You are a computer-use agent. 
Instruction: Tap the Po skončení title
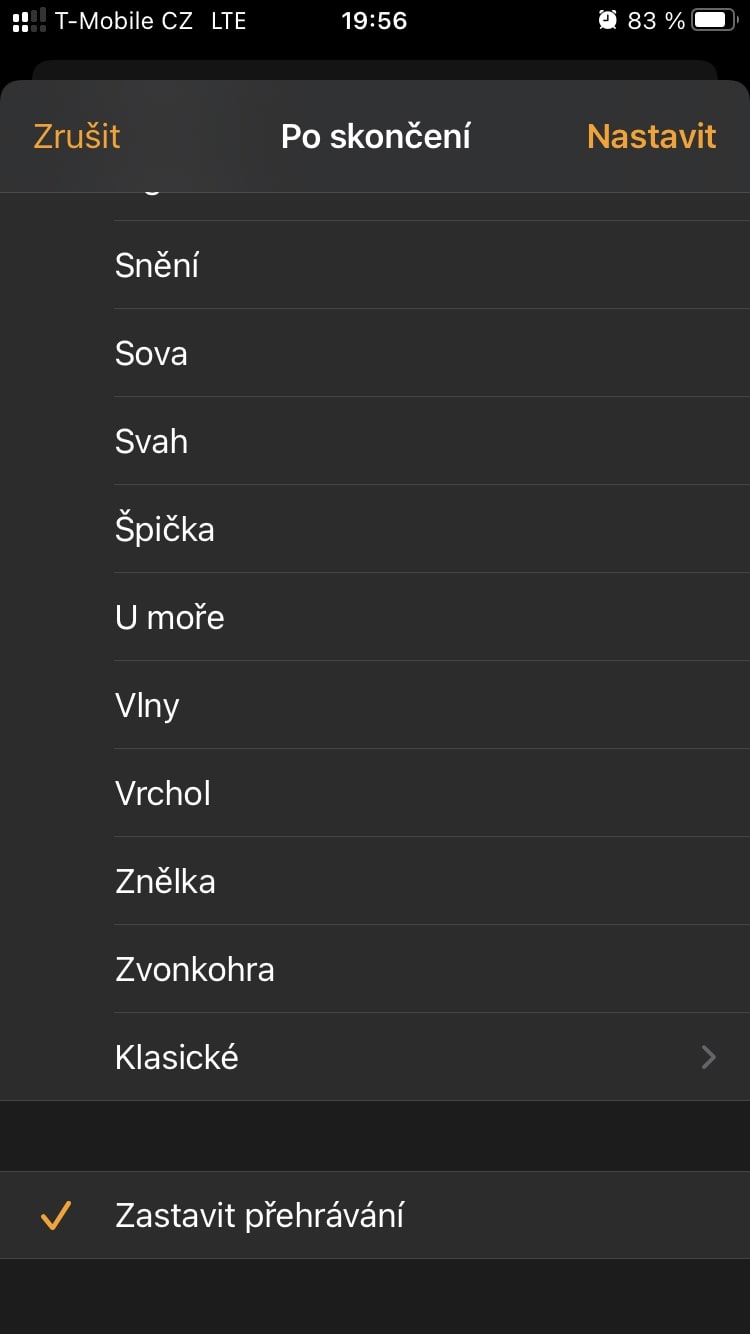(375, 136)
